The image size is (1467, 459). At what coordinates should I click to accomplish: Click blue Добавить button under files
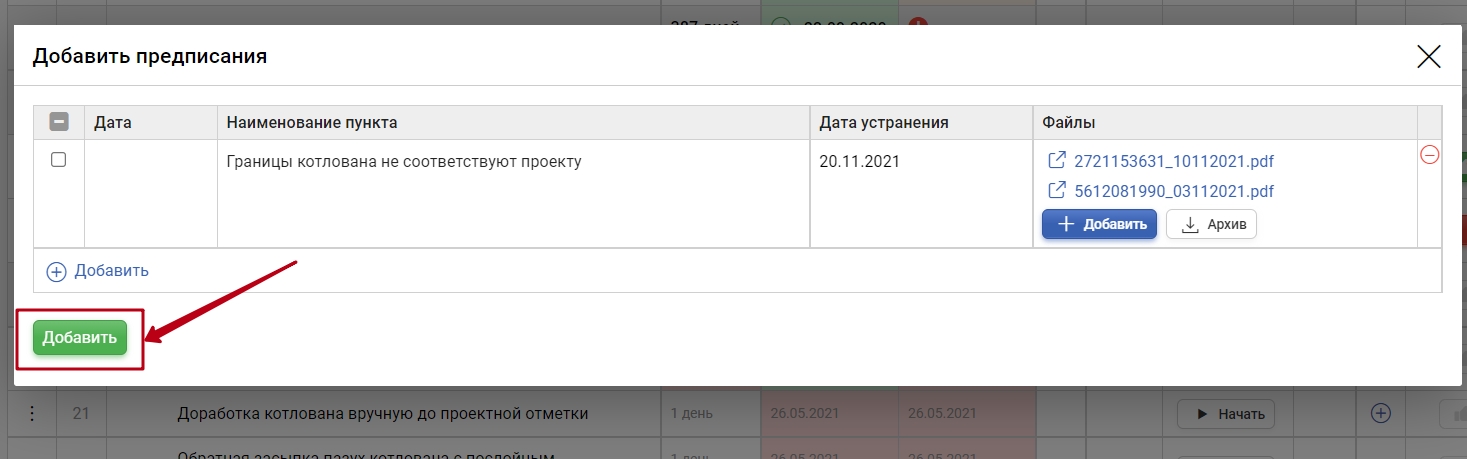pos(1099,224)
